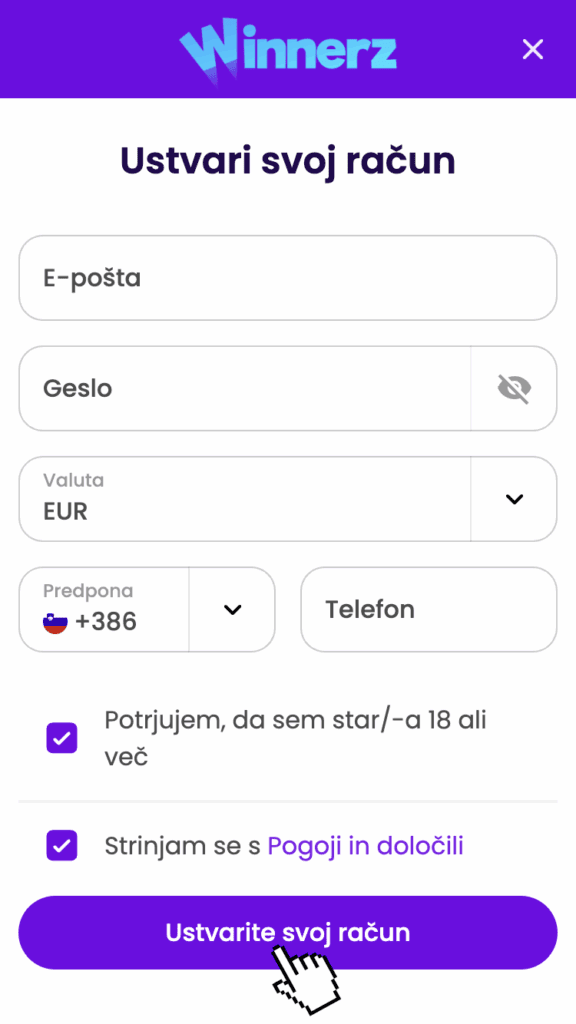Click the X icon in the header
Viewport: 576px width, 1024px height.
pyautogui.click(x=532, y=49)
